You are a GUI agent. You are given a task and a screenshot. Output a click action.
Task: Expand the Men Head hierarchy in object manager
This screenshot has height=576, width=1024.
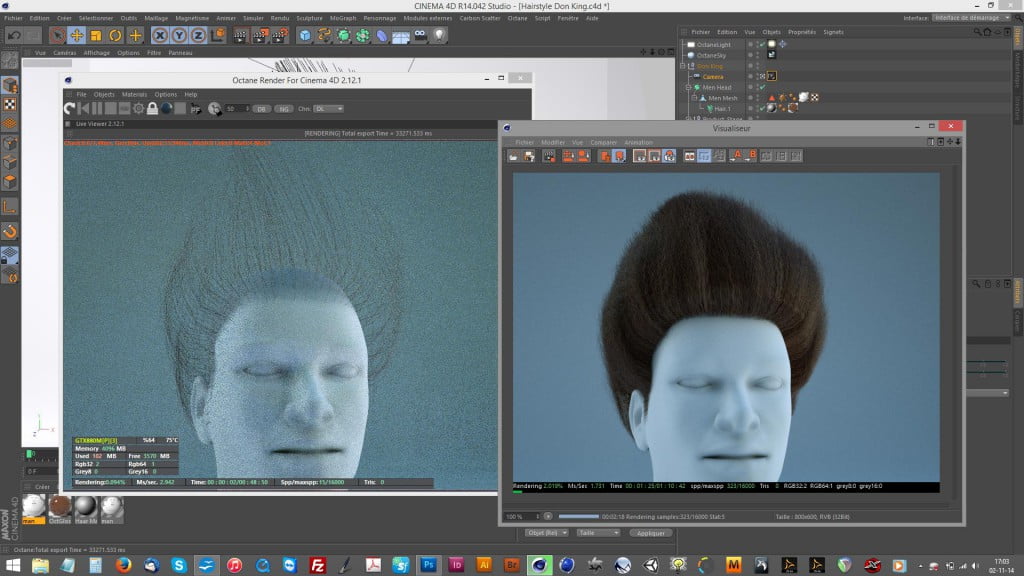click(x=688, y=87)
